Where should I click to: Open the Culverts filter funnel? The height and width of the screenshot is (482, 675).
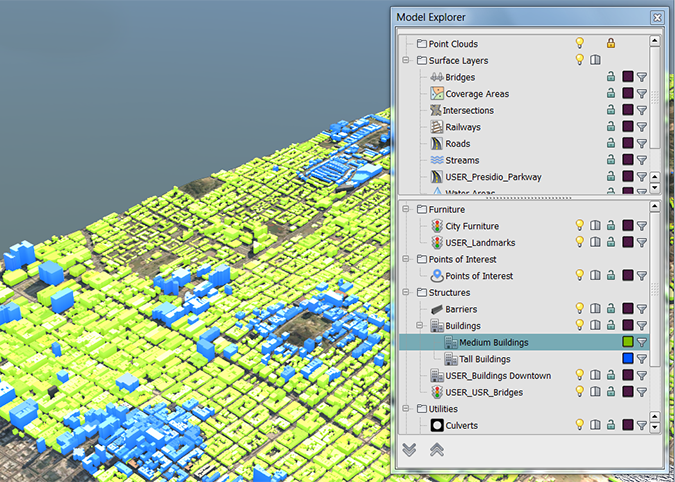pyautogui.click(x=642, y=425)
